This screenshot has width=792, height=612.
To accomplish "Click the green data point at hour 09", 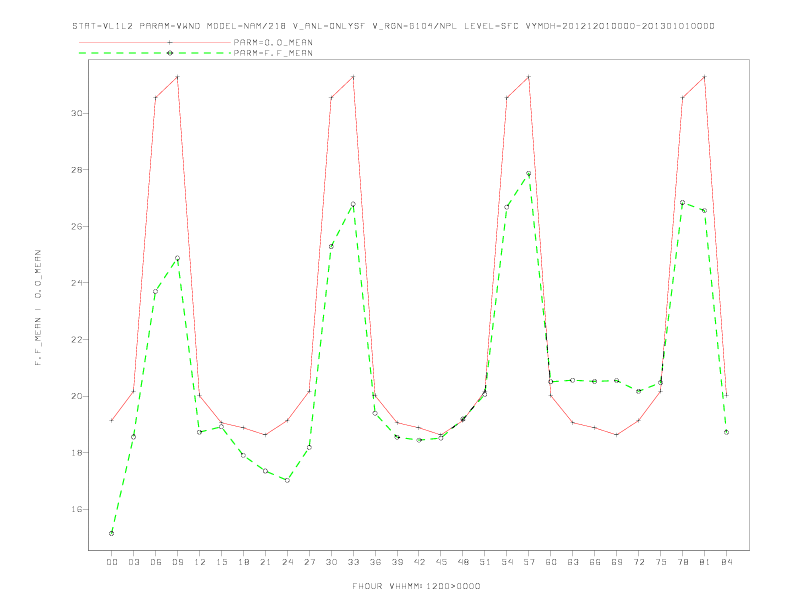I will coord(177,258).
